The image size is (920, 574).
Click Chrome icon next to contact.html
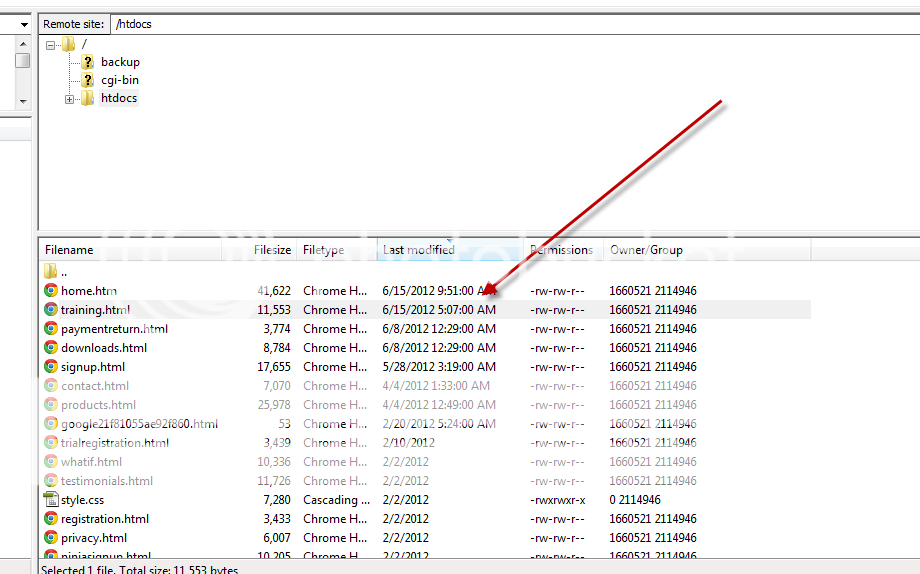[x=51, y=386]
